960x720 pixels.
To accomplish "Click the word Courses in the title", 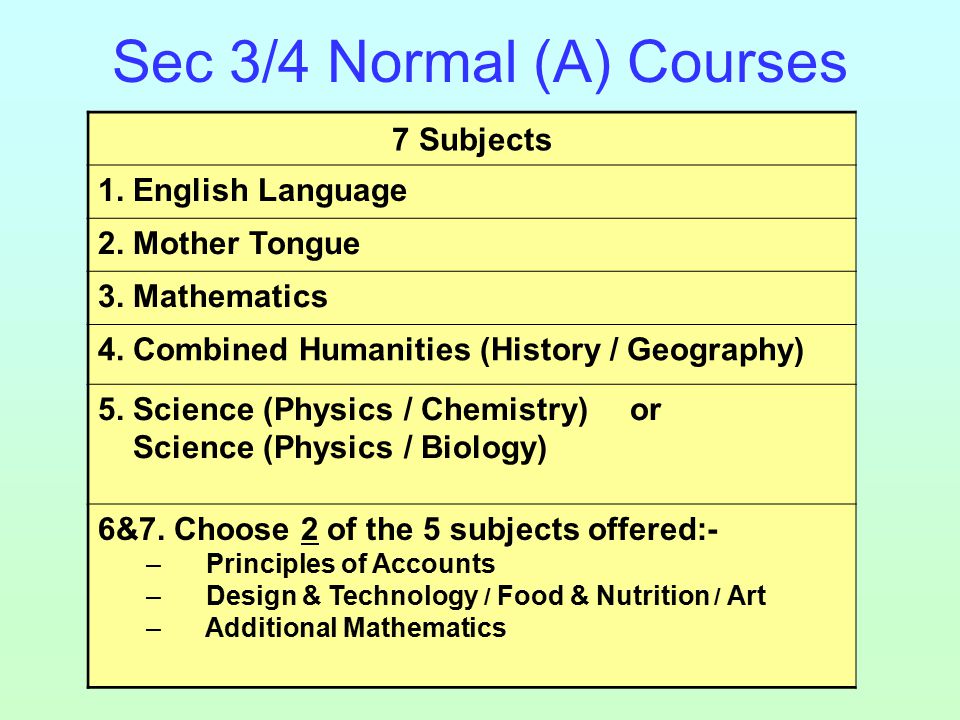I will 738,62.
